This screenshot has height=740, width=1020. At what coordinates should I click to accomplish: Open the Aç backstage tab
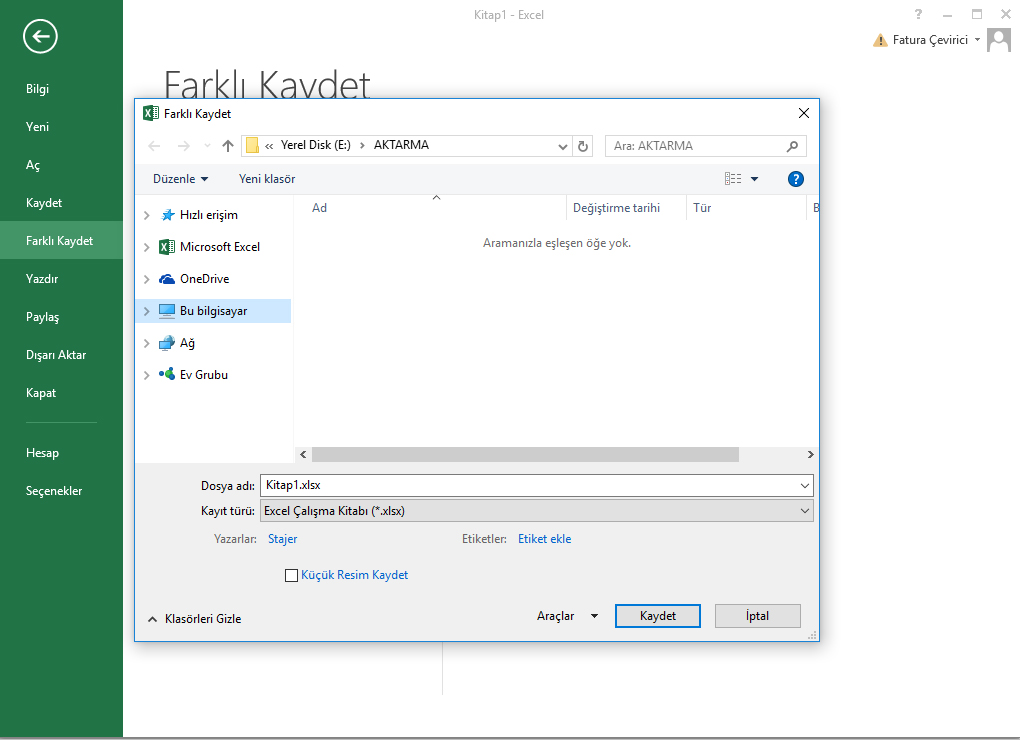33,165
